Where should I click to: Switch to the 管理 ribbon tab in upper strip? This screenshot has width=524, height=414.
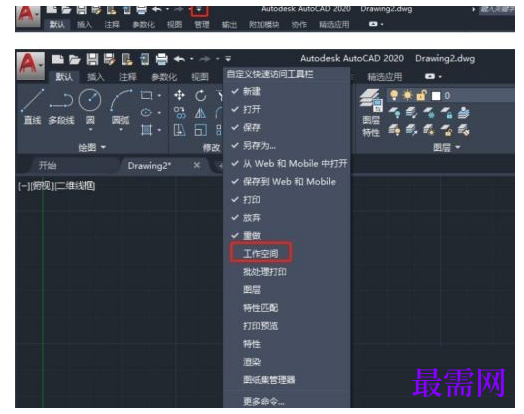(x=202, y=24)
